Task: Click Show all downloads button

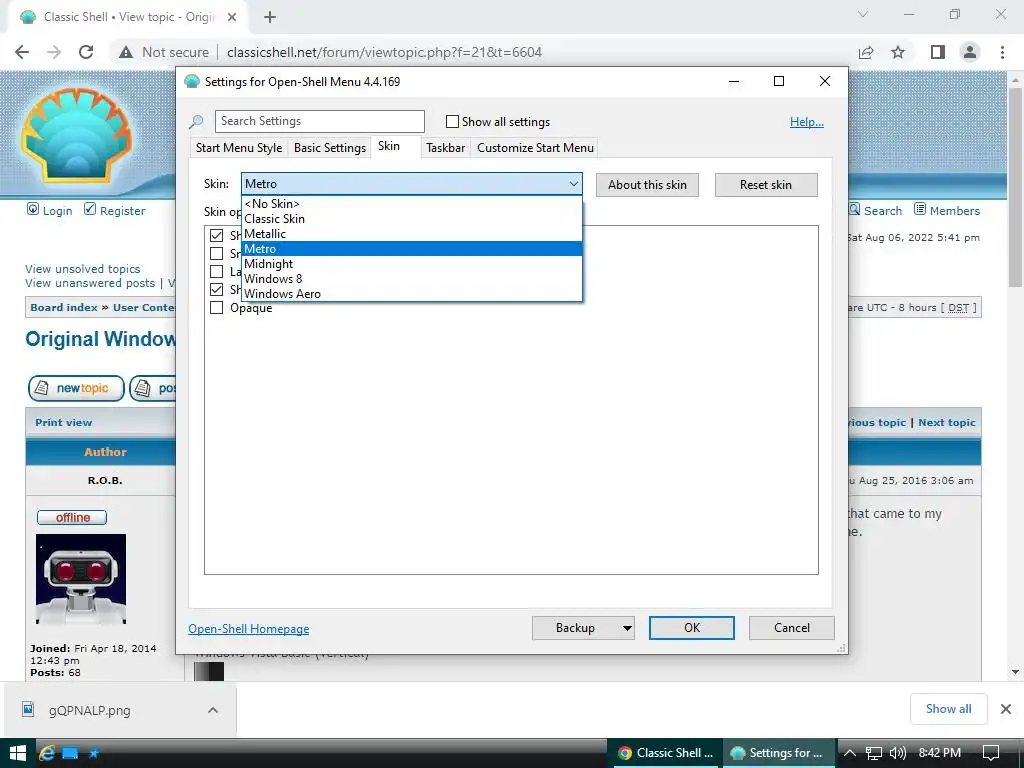Action: tap(948, 709)
